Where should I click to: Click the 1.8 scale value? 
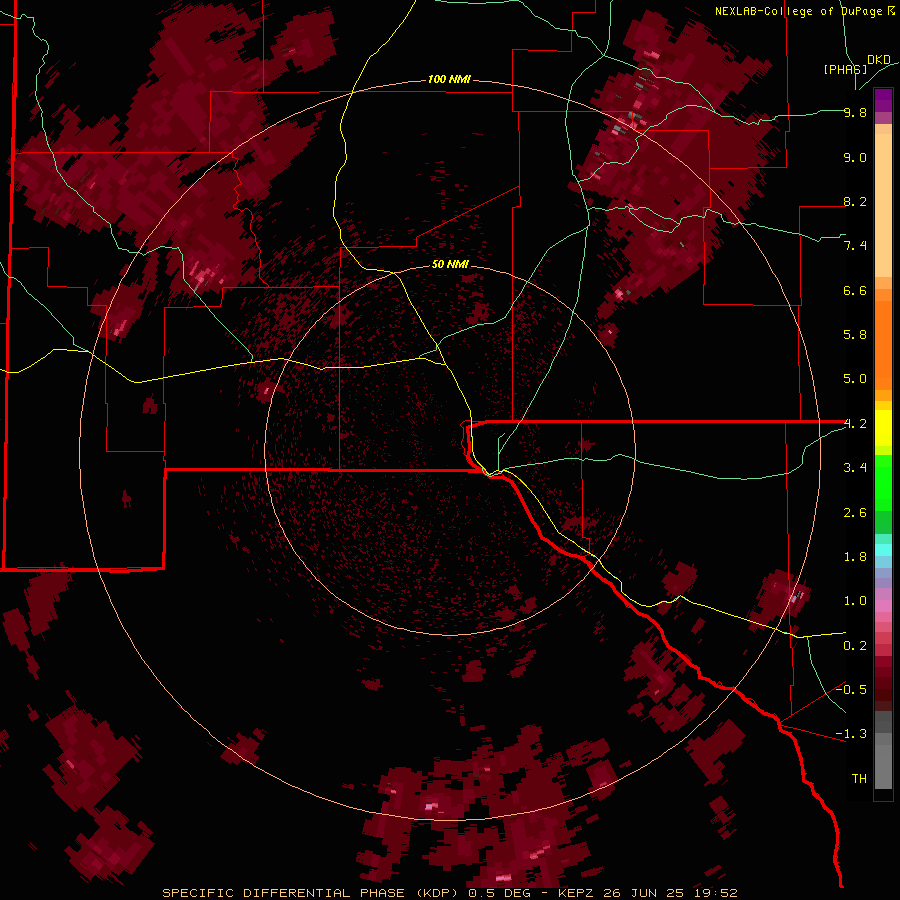[855, 557]
